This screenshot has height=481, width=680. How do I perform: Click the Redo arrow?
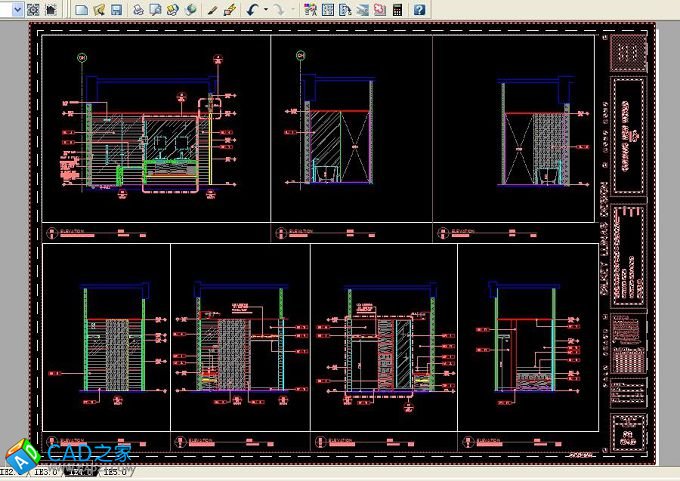[x=278, y=9]
